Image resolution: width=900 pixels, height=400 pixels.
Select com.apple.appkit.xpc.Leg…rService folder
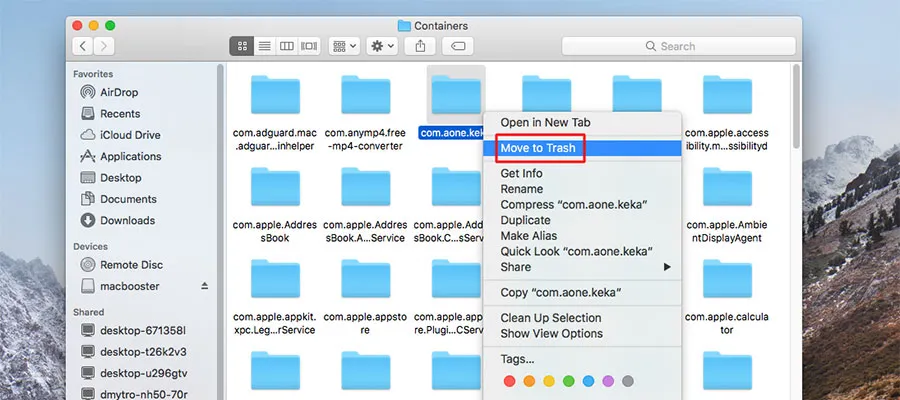point(276,278)
